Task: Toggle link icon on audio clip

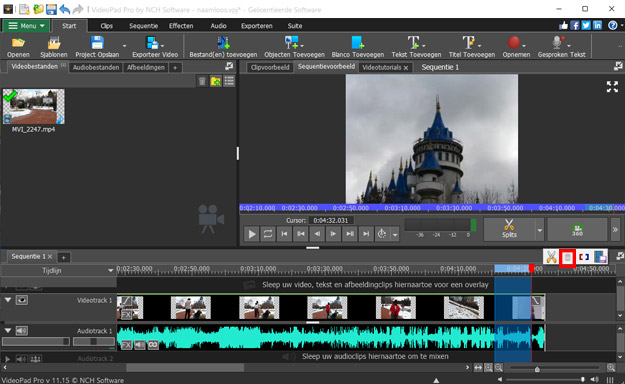Action: [x=153, y=345]
